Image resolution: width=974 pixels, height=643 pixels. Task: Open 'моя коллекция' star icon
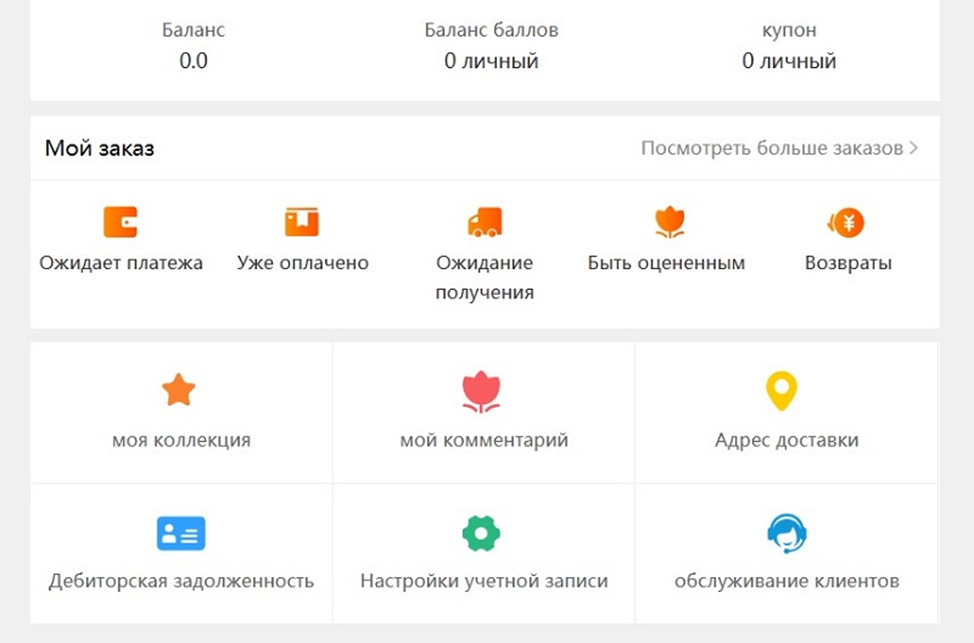click(x=181, y=390)
